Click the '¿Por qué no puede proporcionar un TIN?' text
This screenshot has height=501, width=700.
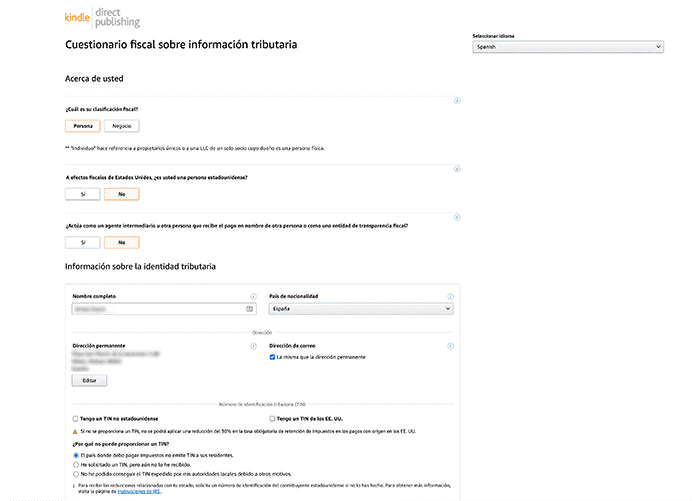[x=121, y=445]
